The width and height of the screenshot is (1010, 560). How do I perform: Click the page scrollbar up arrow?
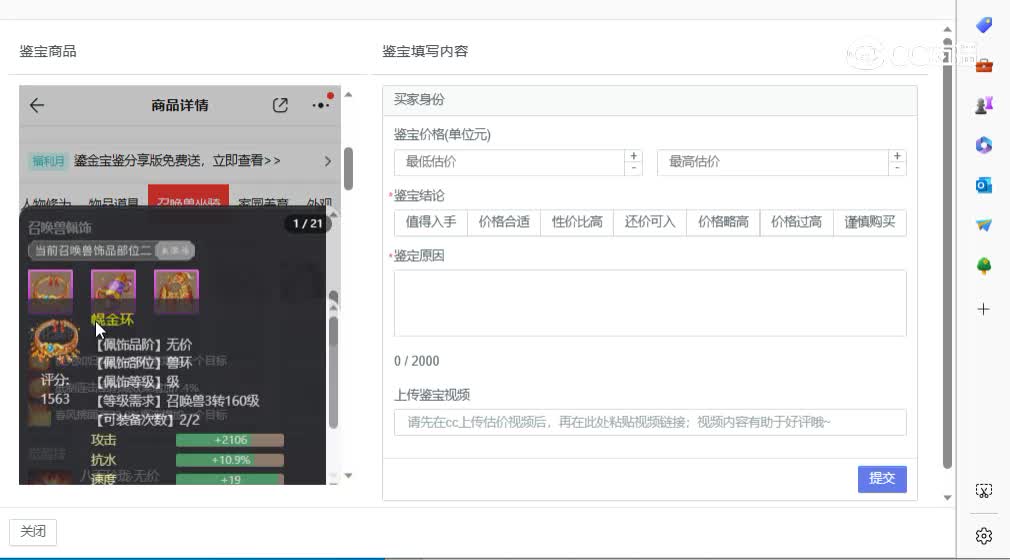coord(947,30)
